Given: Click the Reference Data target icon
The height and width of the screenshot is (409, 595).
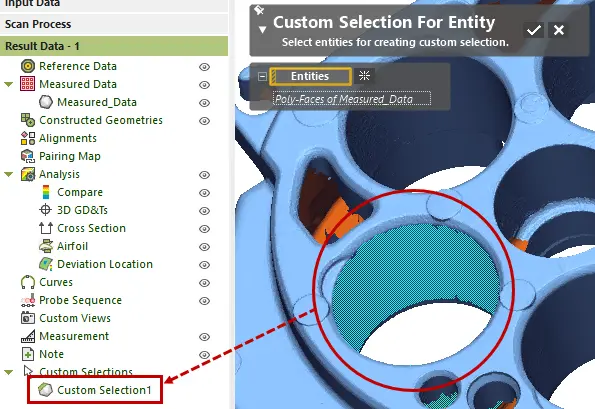Looking at the screenshot, I should (x=28, y=66).
